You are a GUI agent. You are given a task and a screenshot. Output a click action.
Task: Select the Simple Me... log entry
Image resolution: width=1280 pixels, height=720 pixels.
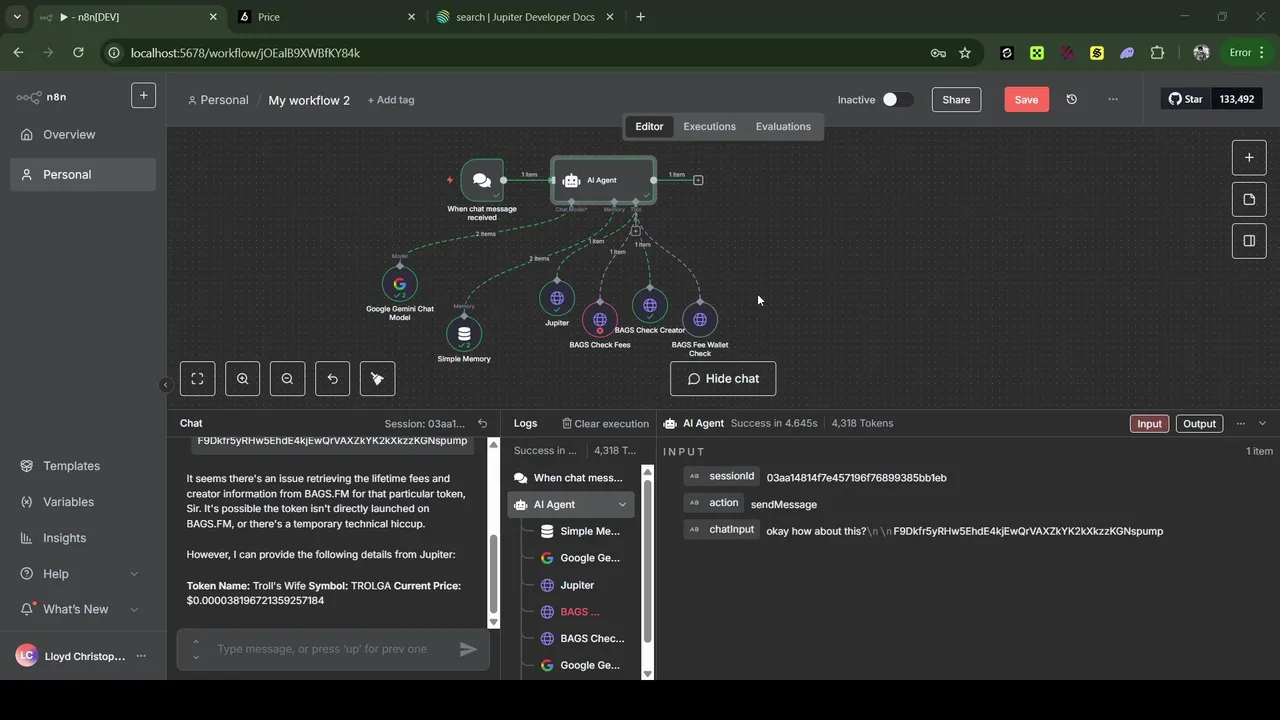pos(580,532)
